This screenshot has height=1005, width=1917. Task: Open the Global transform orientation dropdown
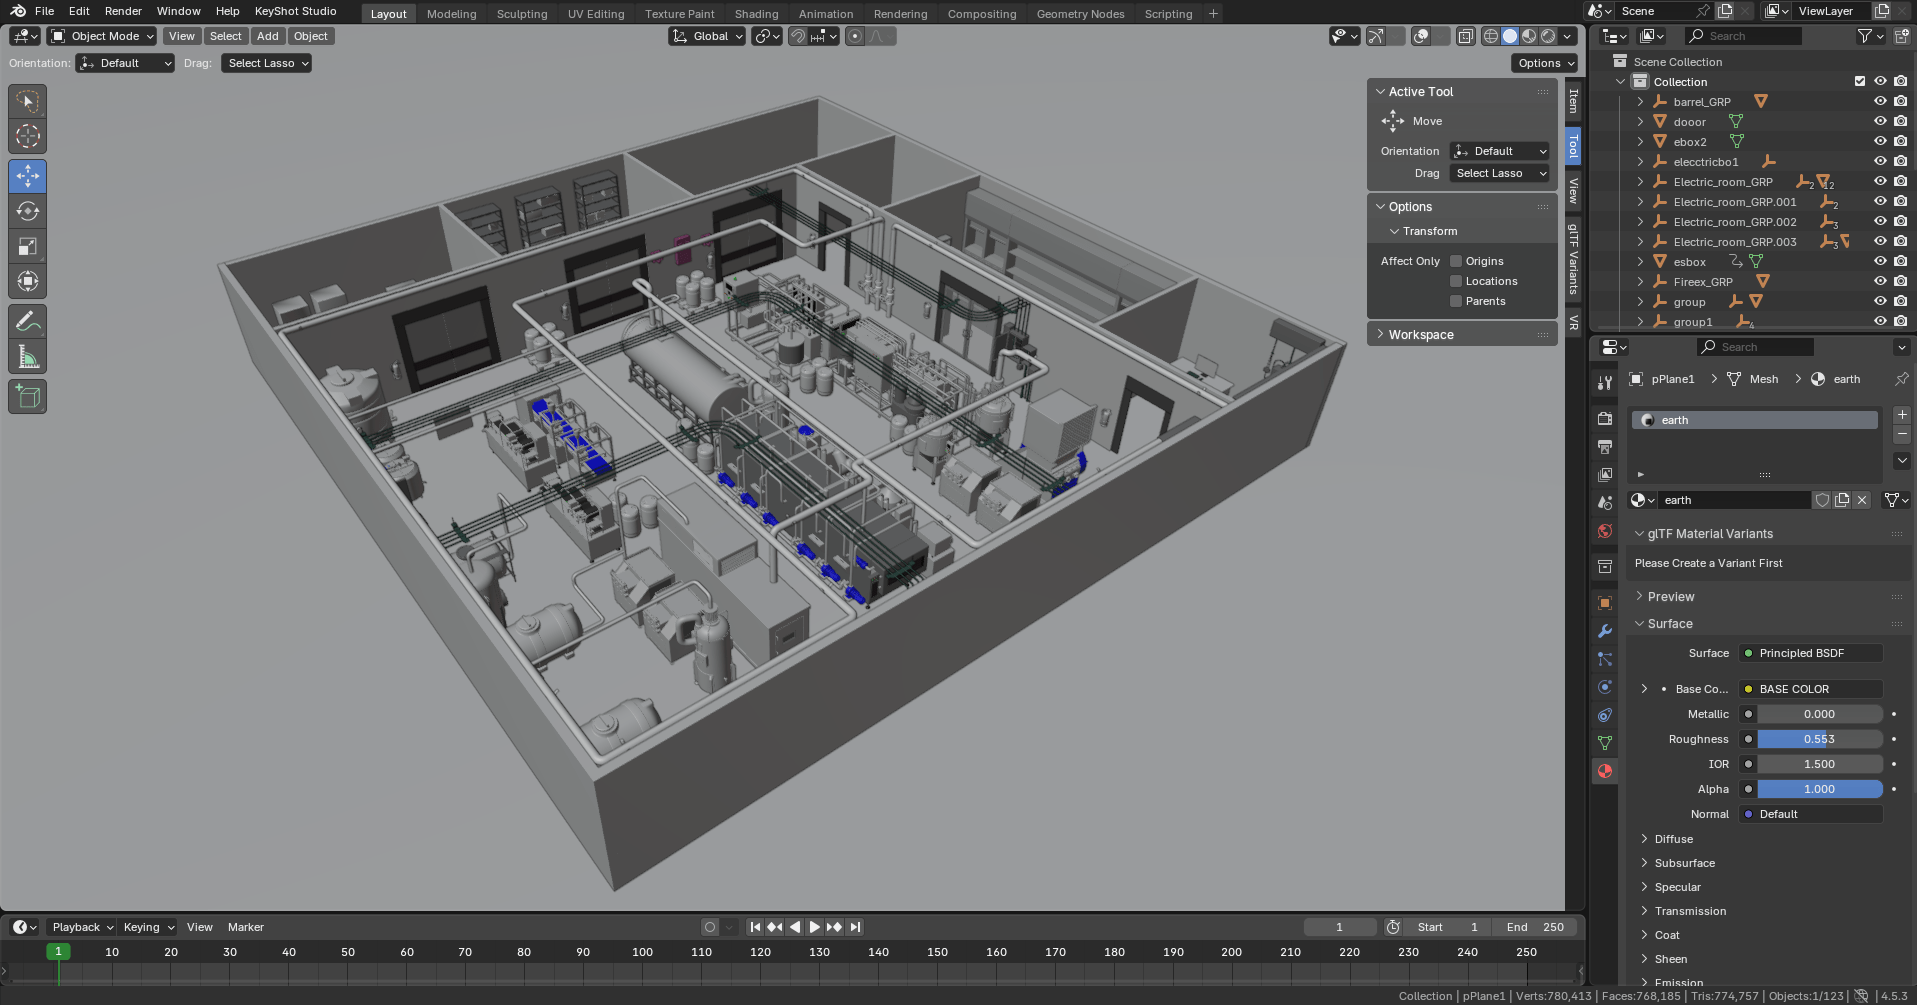pos(708,36)
